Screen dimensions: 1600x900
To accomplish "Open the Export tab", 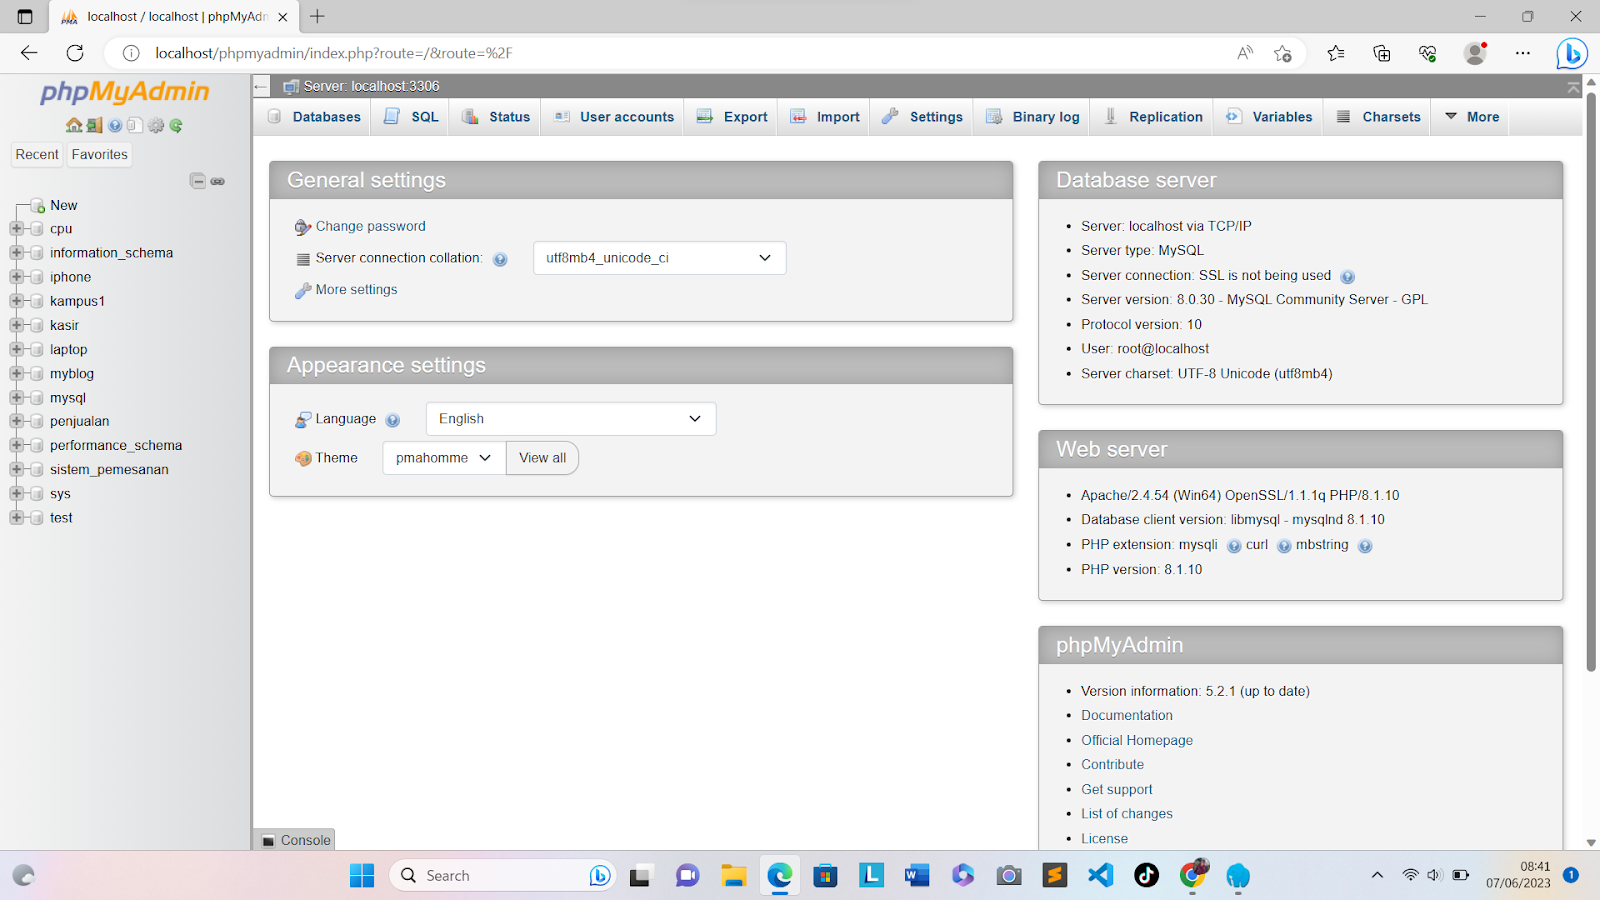I will click(732, 117).
